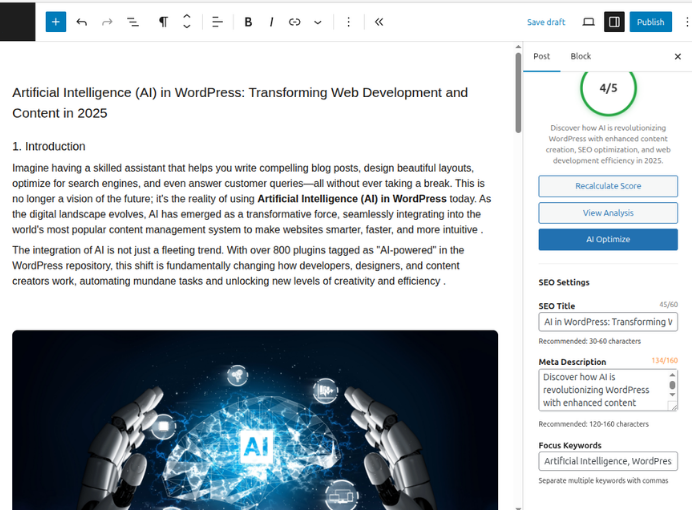The width and height of the screenshot is (692, 510).
Task: Open View Analysis
Action: pos(608,213)
